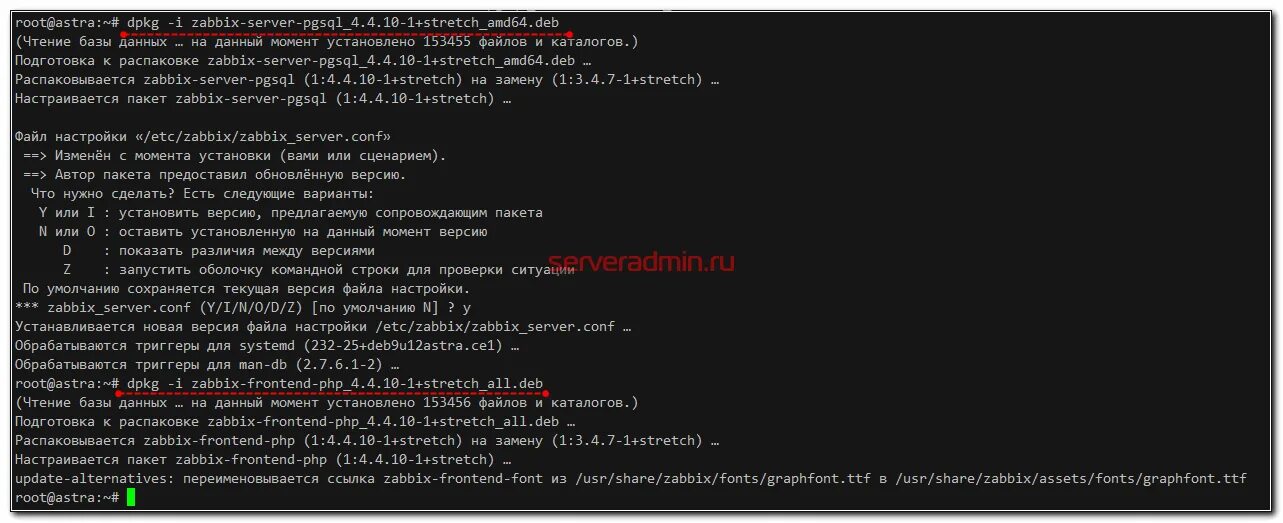Click the systemd triggers processing line
Viewport: 1283px width, 523px height.
pyautogui.click(x=267, y=346)
